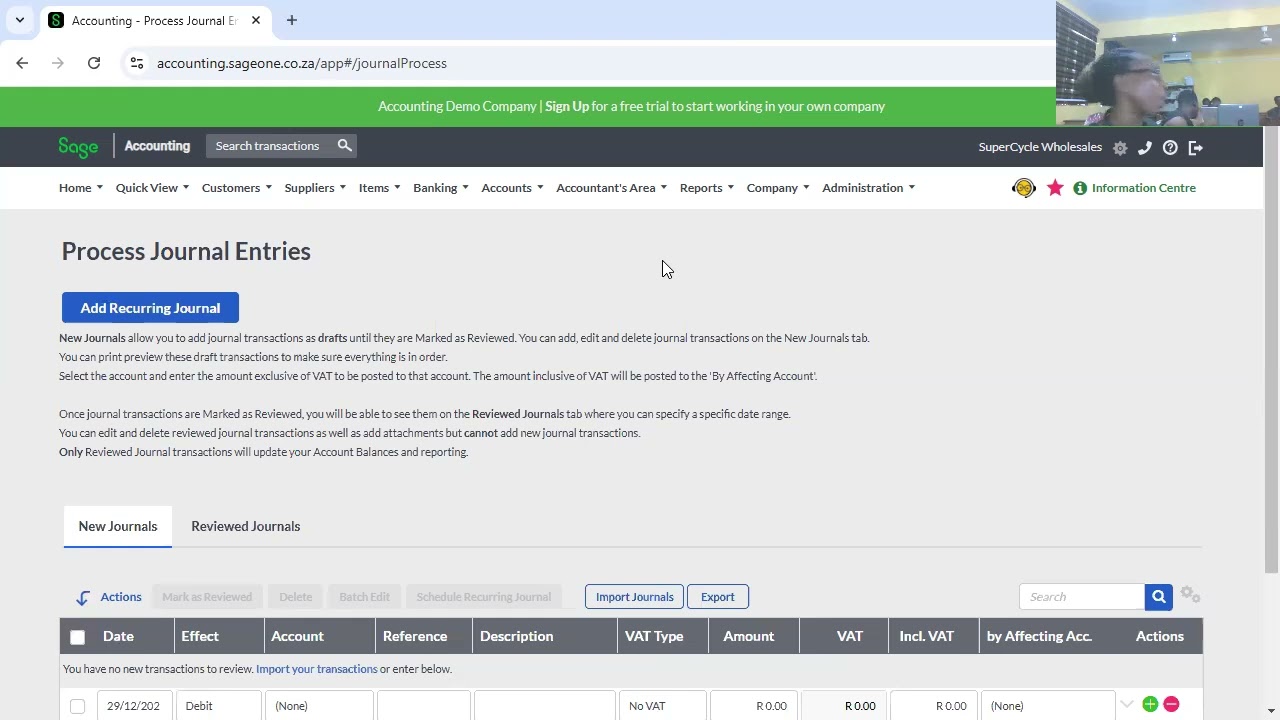The width and height of the screenshot is (1280, 720).
Task: Open company settings gear icon
Action: pos(1120,148)
